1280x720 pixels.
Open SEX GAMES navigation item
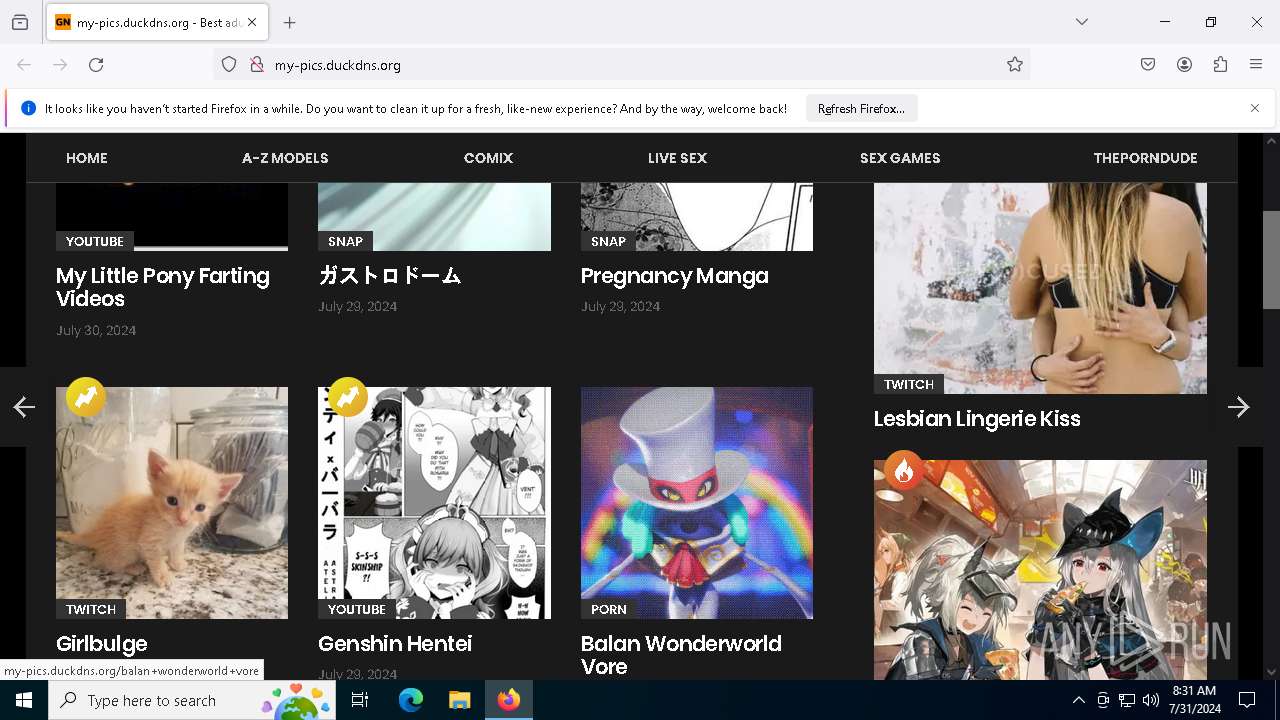point(900,158)
